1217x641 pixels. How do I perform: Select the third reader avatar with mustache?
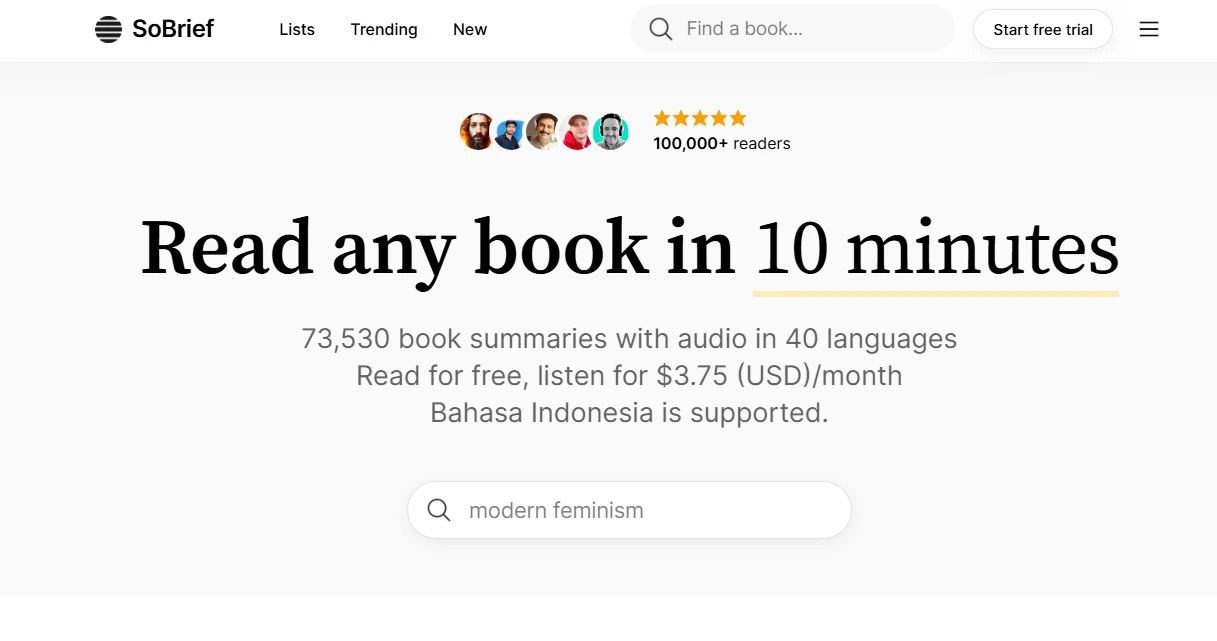click(543, 132)
